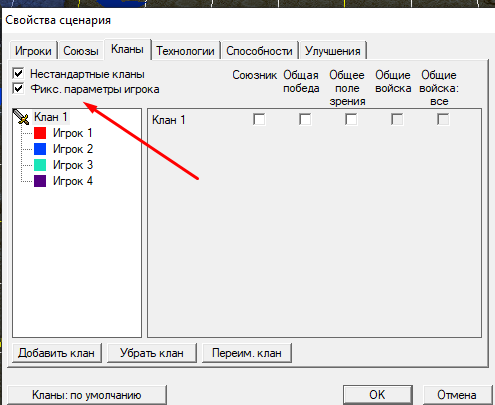Select Игрок 2 in the tree
The width and height of the screenshot is (495, 405).
(x=73, y=149)
